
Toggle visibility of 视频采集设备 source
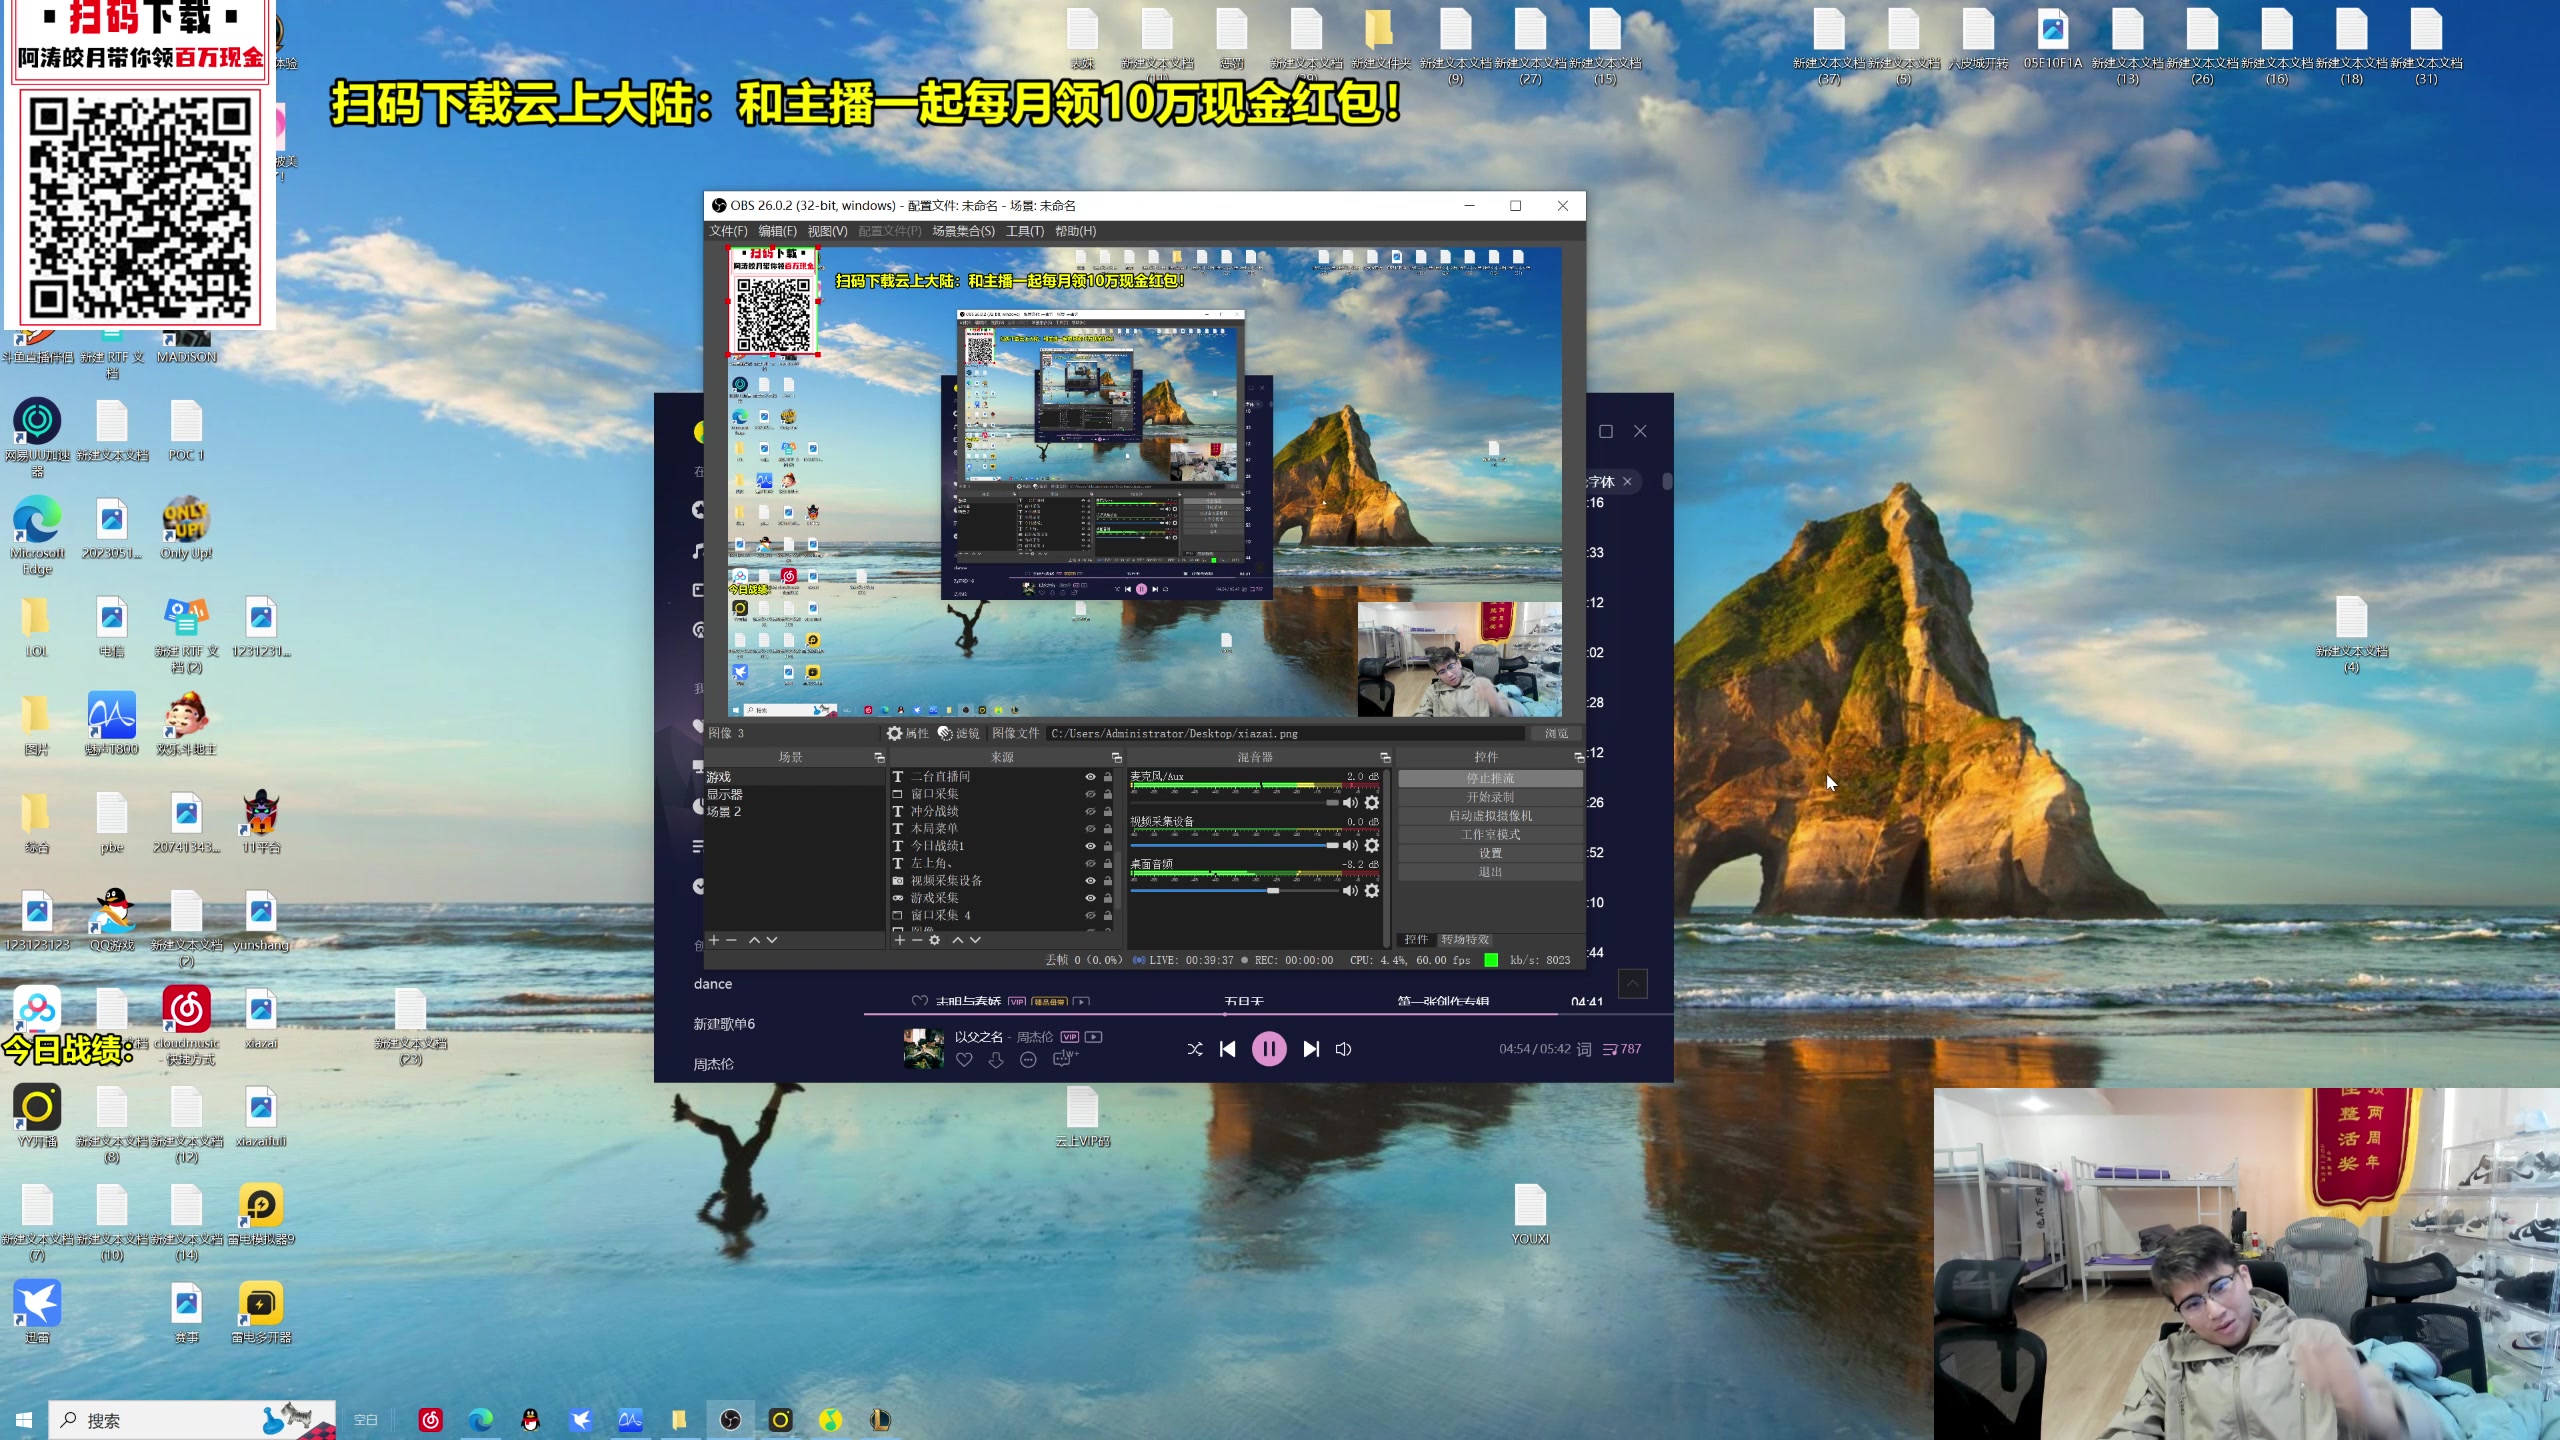[1090, 881]
